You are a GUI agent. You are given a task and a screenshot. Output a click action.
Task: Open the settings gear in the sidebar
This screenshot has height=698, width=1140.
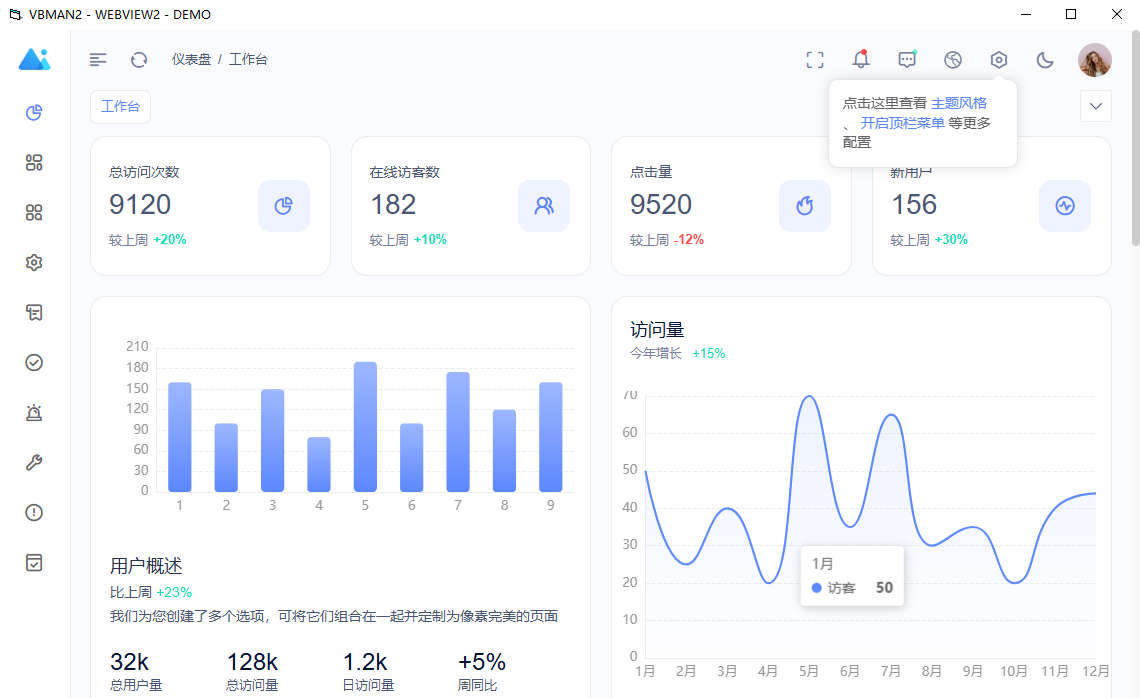[33, 262]
